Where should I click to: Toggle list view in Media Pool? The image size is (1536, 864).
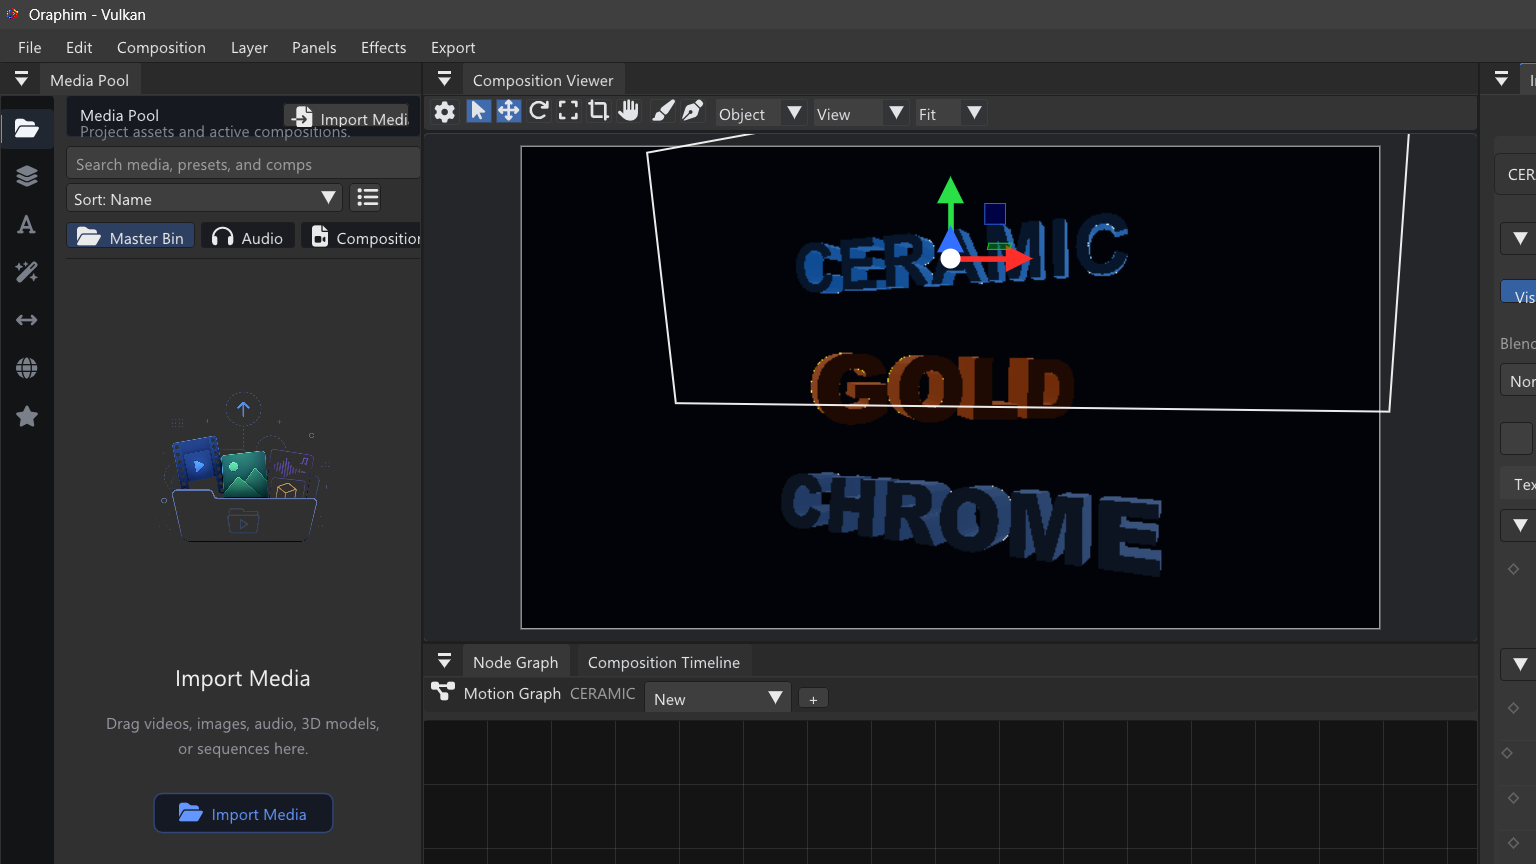[368, 197]
